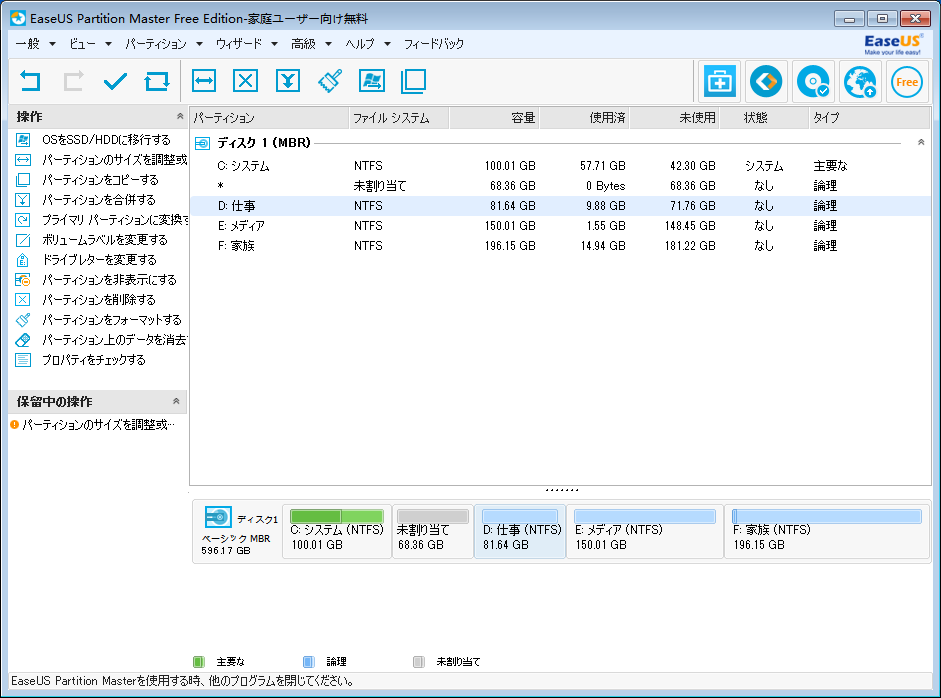Click the EaseUS logo in the top right

[x=892, y=44]
